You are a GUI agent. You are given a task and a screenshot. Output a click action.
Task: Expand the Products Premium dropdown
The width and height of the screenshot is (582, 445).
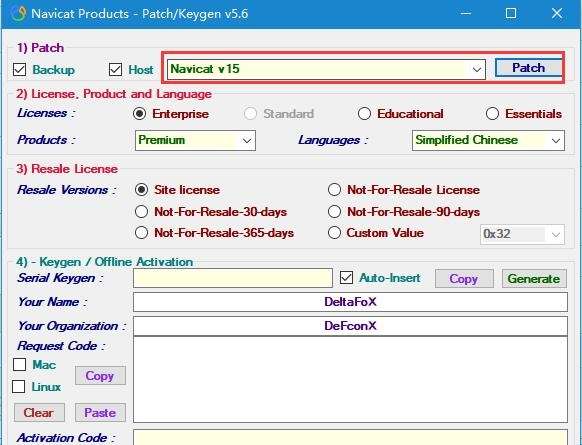tap(195, 140)
